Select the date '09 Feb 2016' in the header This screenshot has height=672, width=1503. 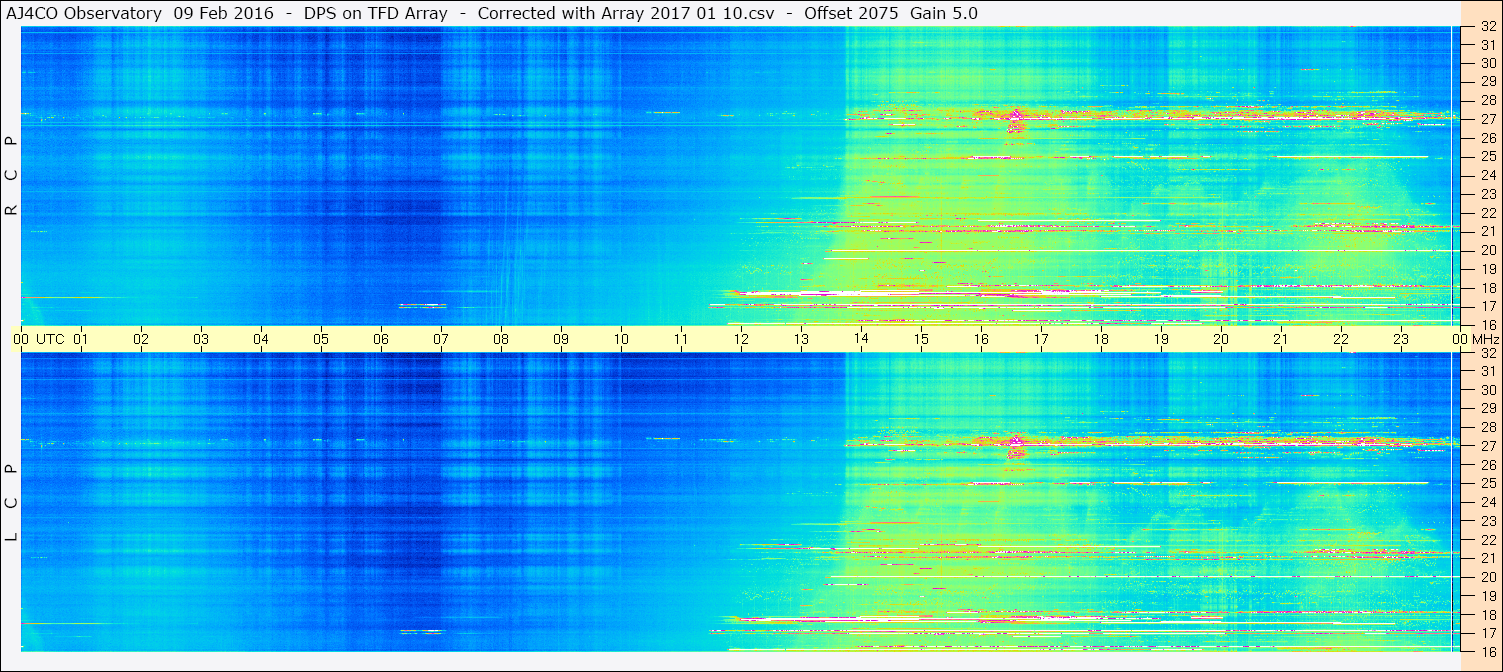[223, 13]
